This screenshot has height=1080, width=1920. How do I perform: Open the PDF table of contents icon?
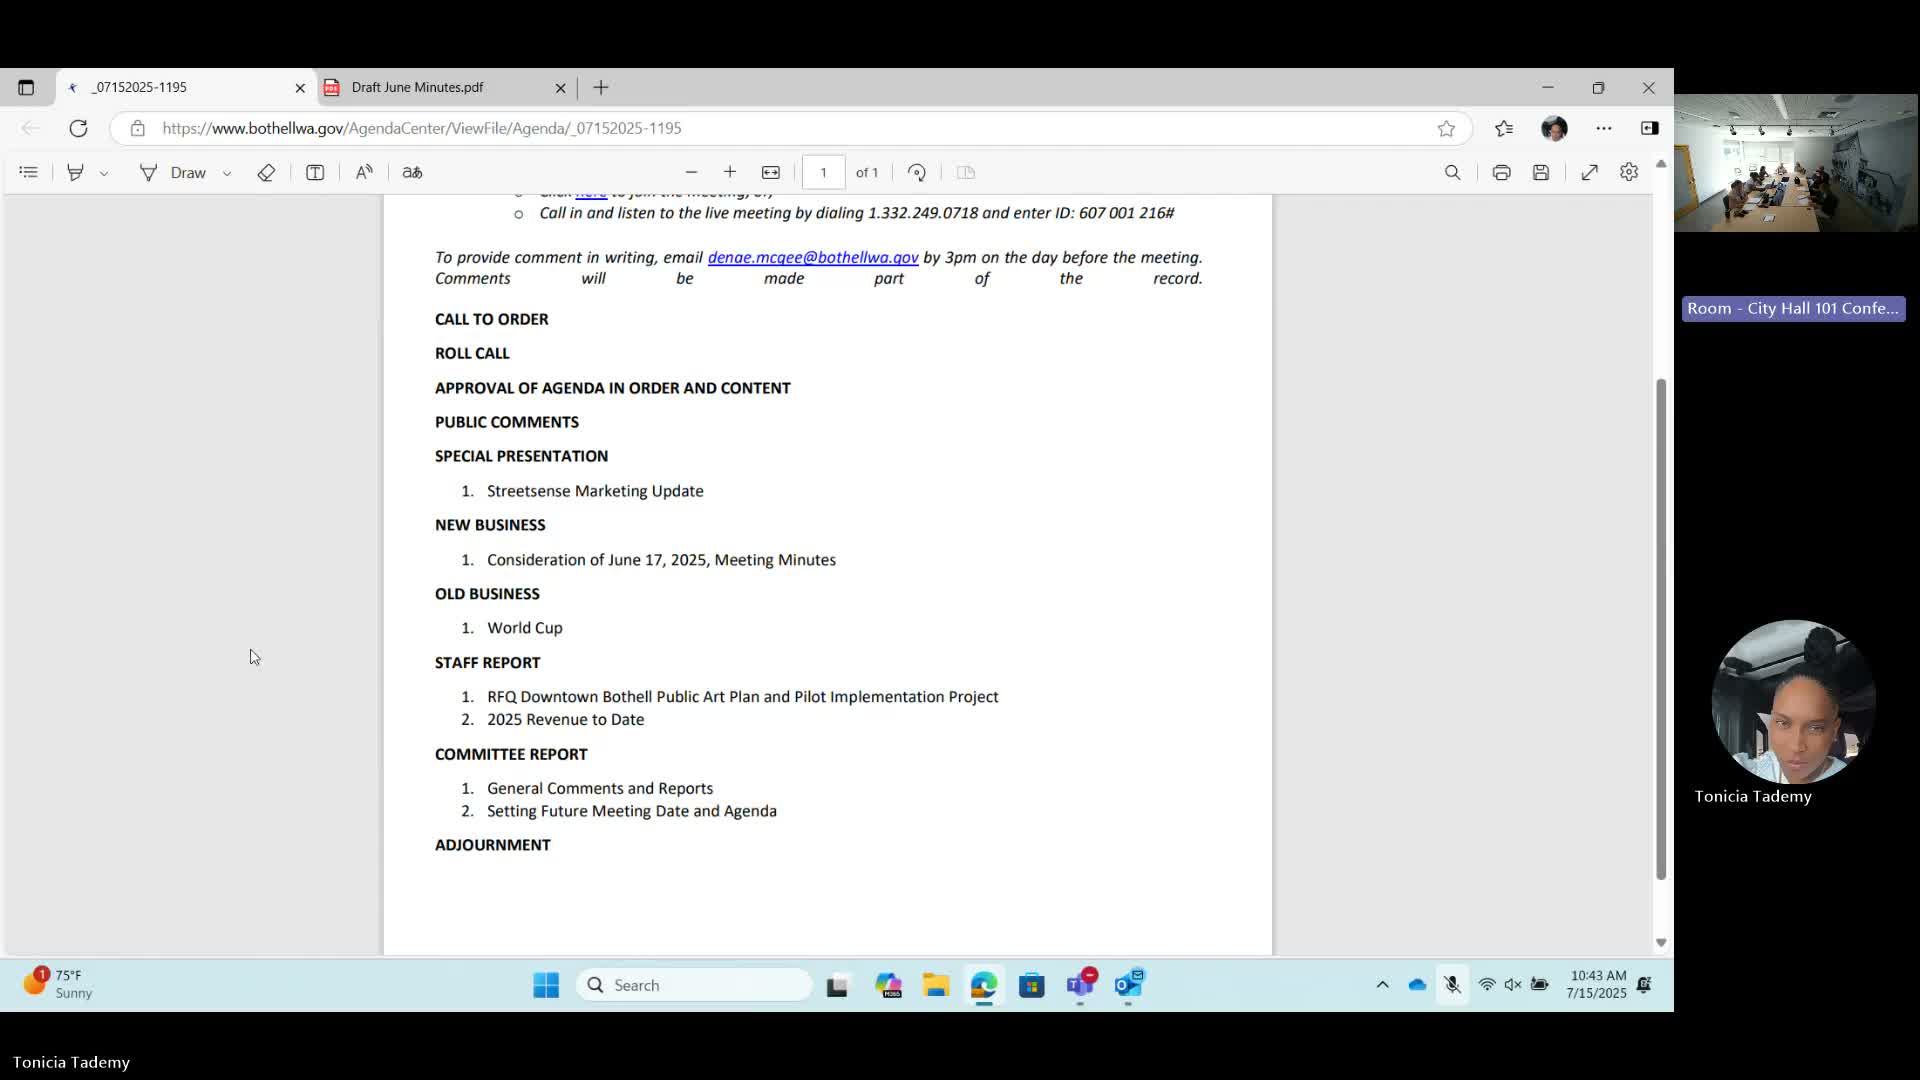point(28,172)
